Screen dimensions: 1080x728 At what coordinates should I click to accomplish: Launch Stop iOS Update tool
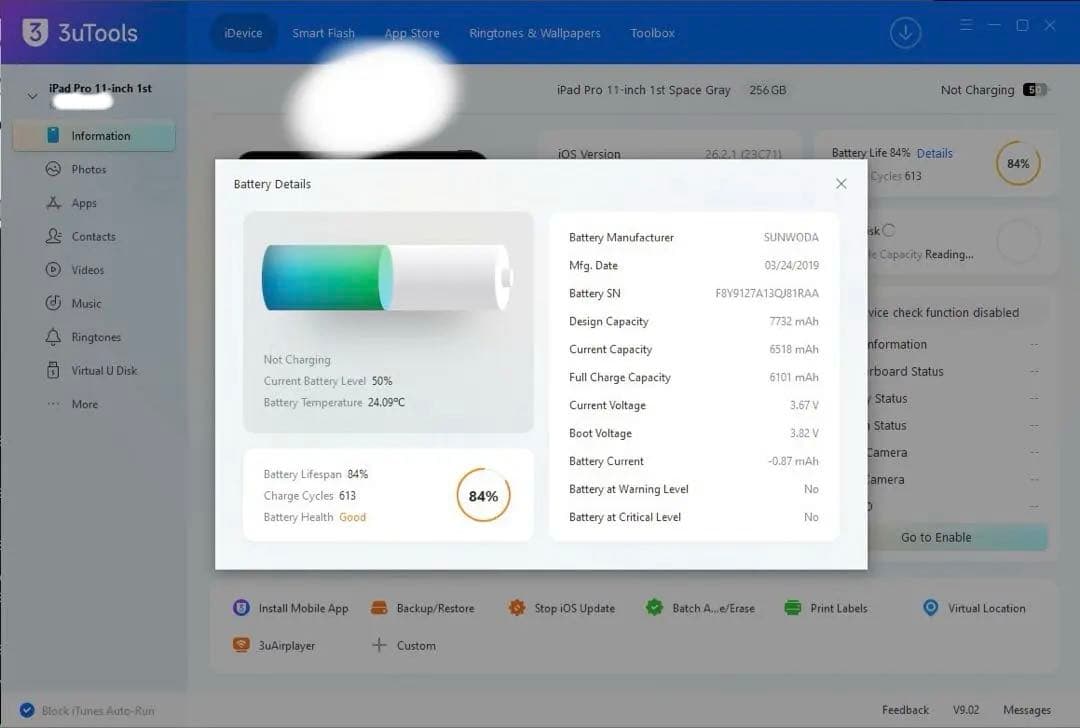[561, 608]
